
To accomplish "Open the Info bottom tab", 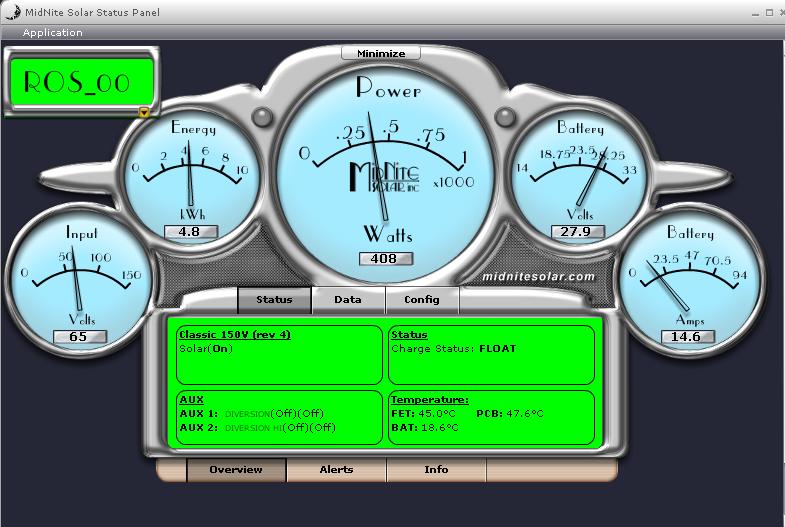I will coord(436,469).
